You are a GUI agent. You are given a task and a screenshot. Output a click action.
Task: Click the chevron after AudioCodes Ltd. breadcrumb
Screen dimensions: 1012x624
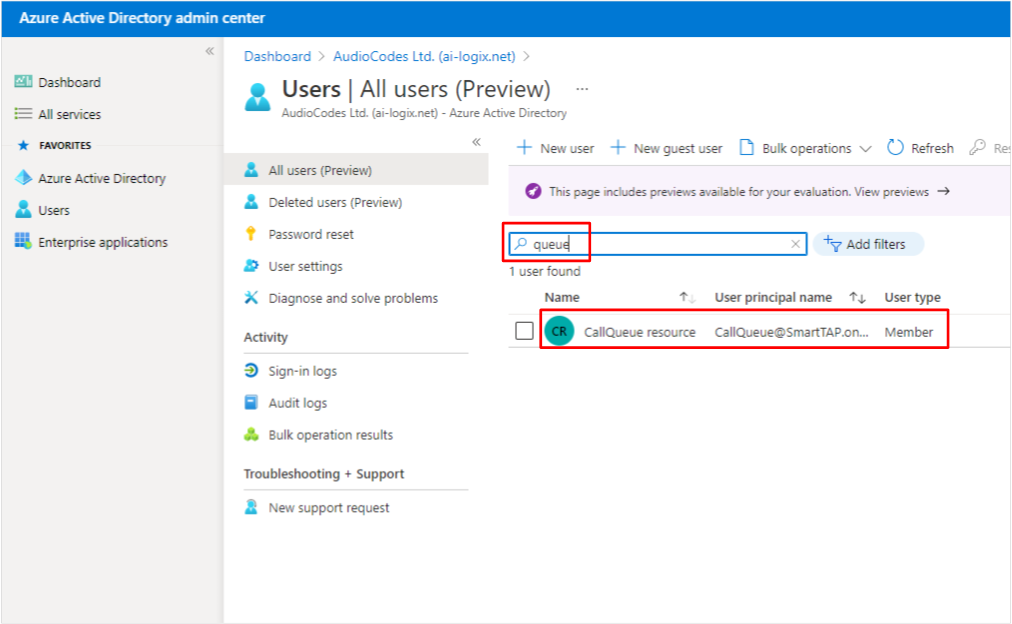click(x=526, y=57)
